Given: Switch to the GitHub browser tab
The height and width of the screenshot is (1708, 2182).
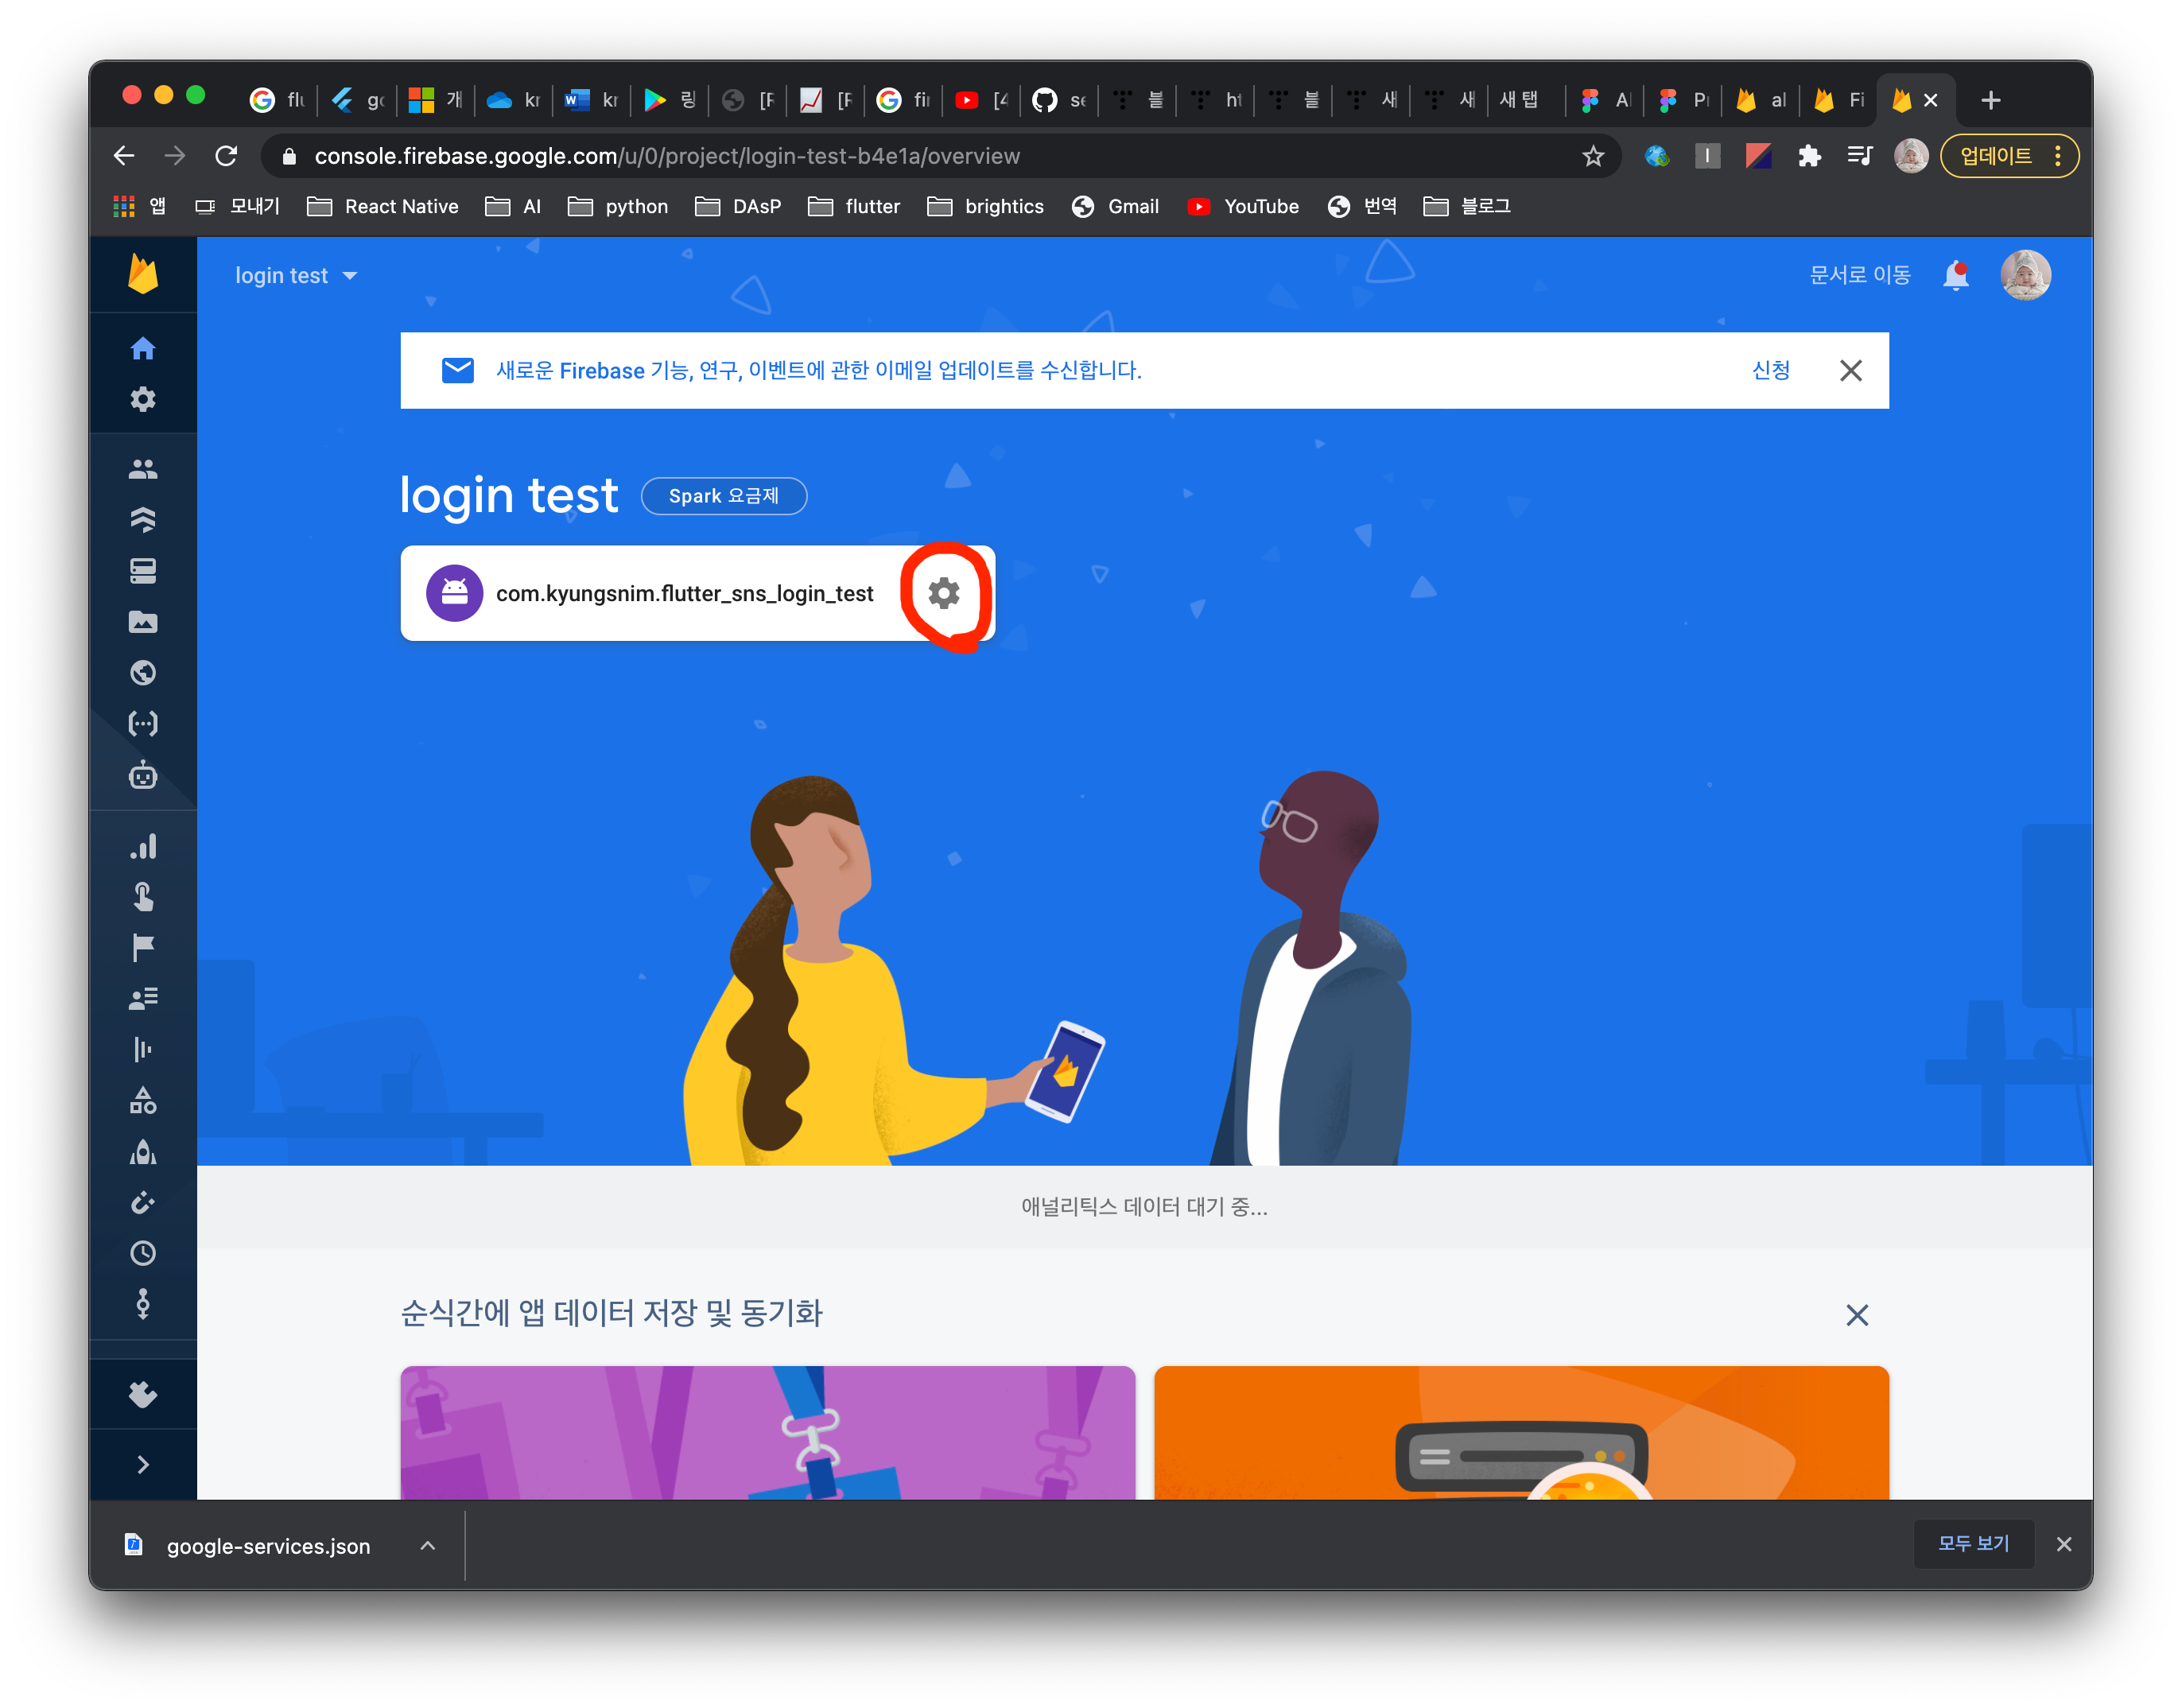Looking at the screenshot, I should coord(1058,100).
